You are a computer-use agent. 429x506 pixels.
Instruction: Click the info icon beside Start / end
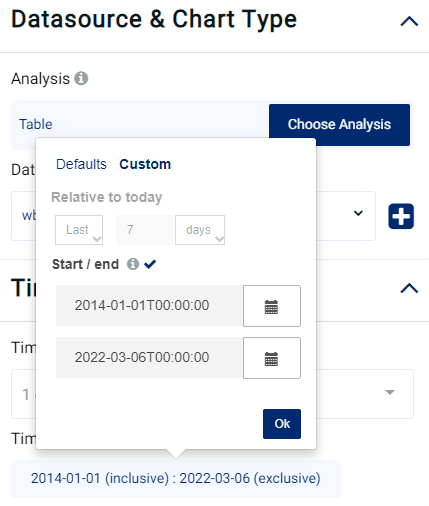133,264
